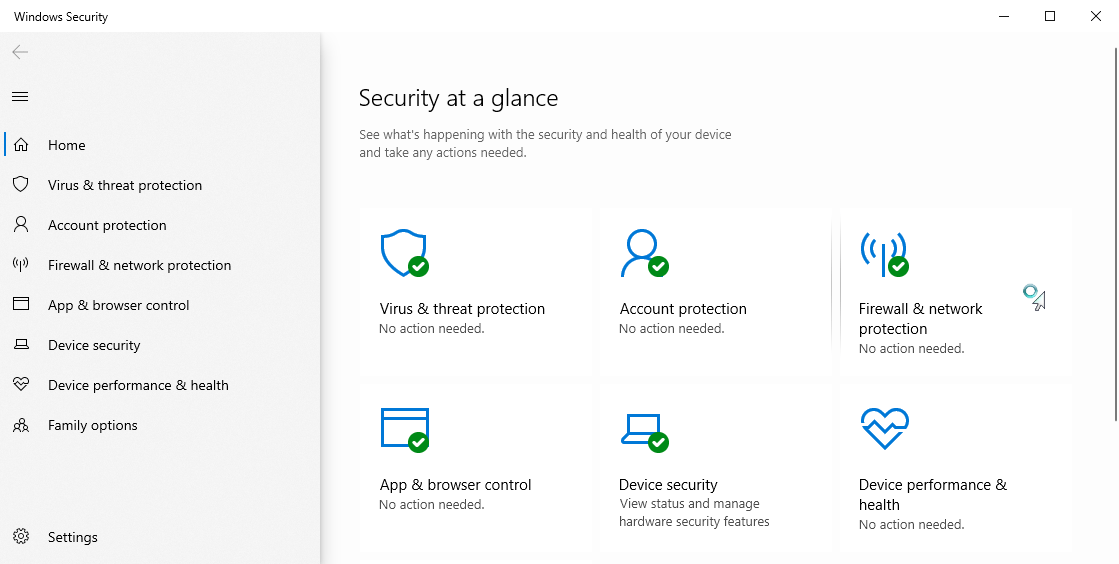1119x564 pixels.
Task: Click the main vertical scrollbar
Action: tap(1115, 234)
